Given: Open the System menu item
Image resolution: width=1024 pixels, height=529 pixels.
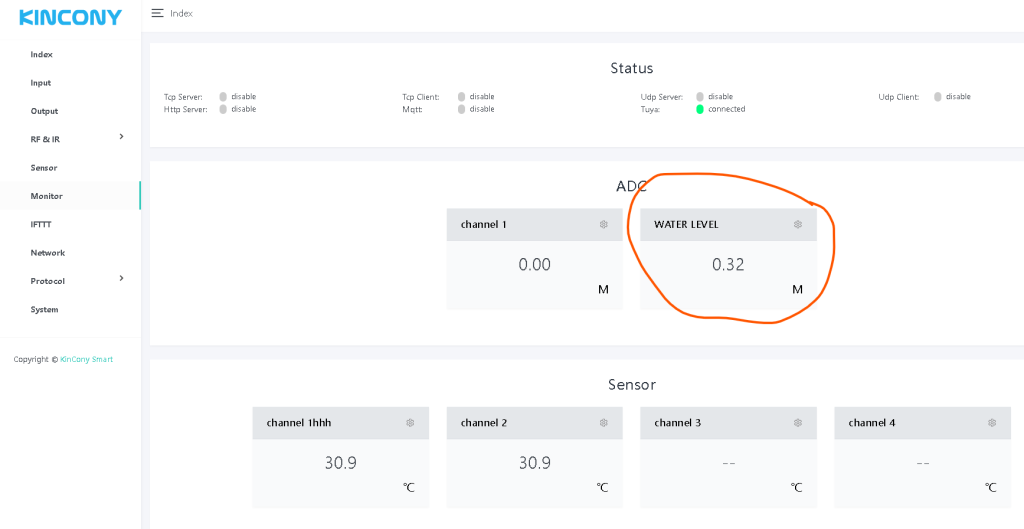Looking at the screenshot, I should [x=44, y=310].
